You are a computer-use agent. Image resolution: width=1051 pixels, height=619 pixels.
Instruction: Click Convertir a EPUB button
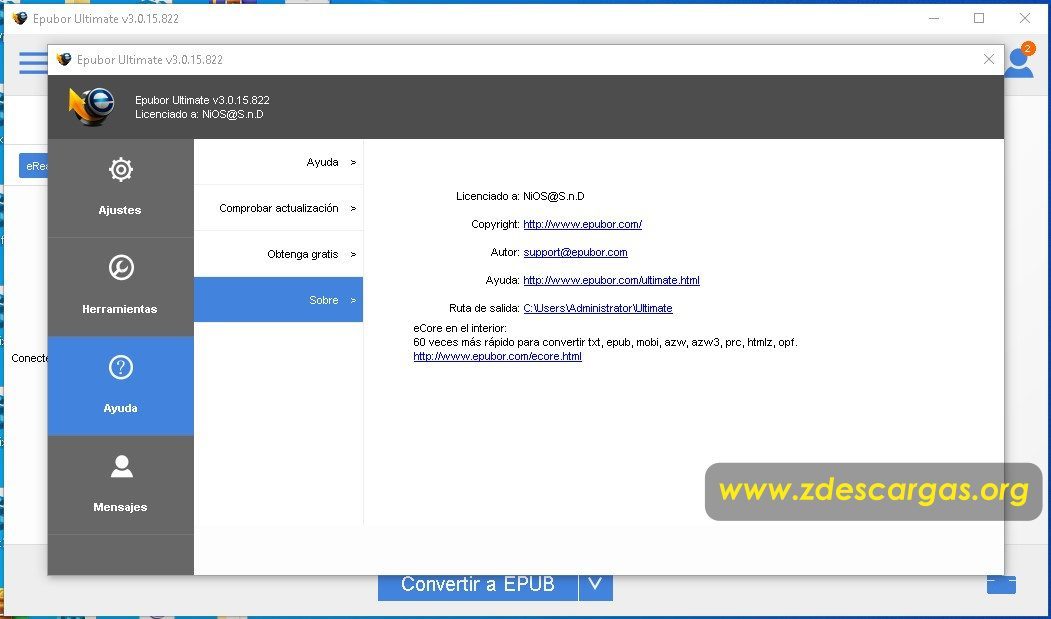point(478,585)
